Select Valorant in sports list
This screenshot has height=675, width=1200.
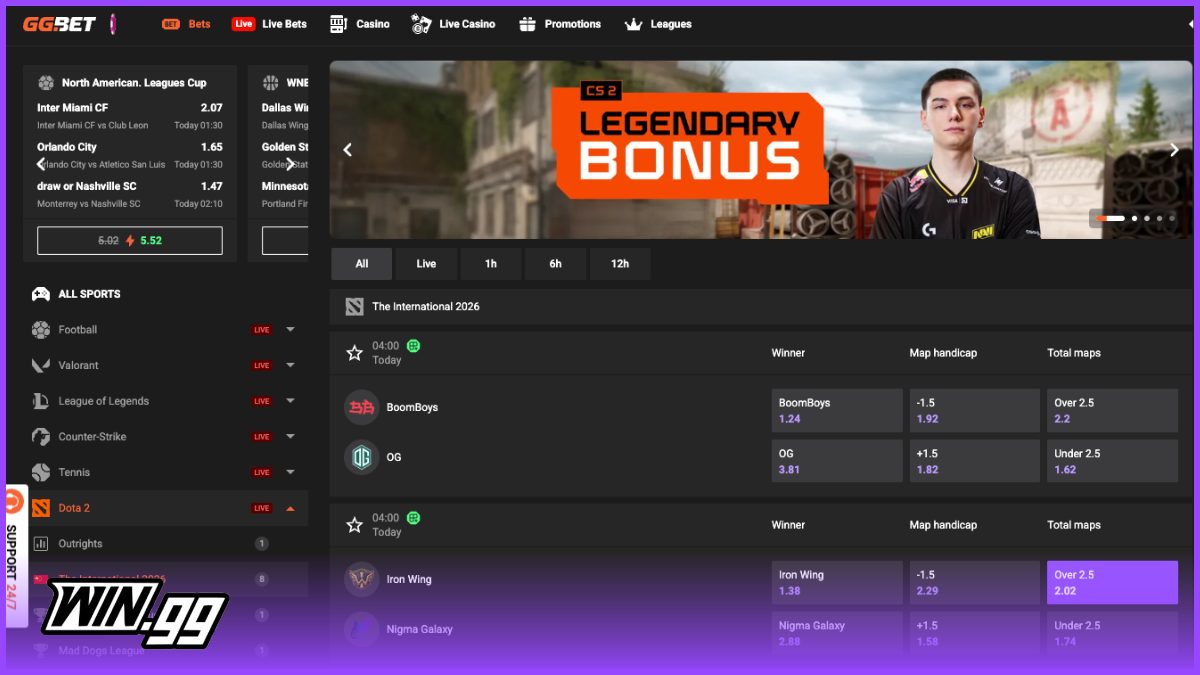pos(78,366)
